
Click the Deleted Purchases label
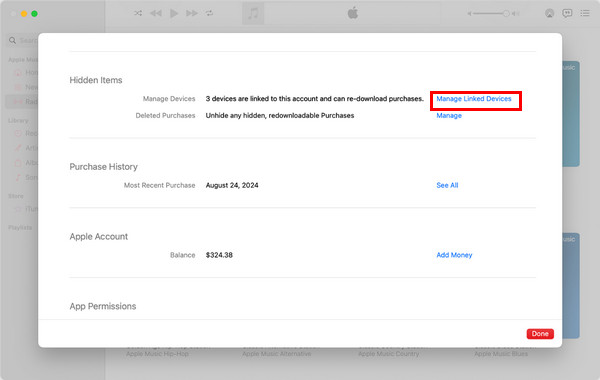click(x=165, y=116)
